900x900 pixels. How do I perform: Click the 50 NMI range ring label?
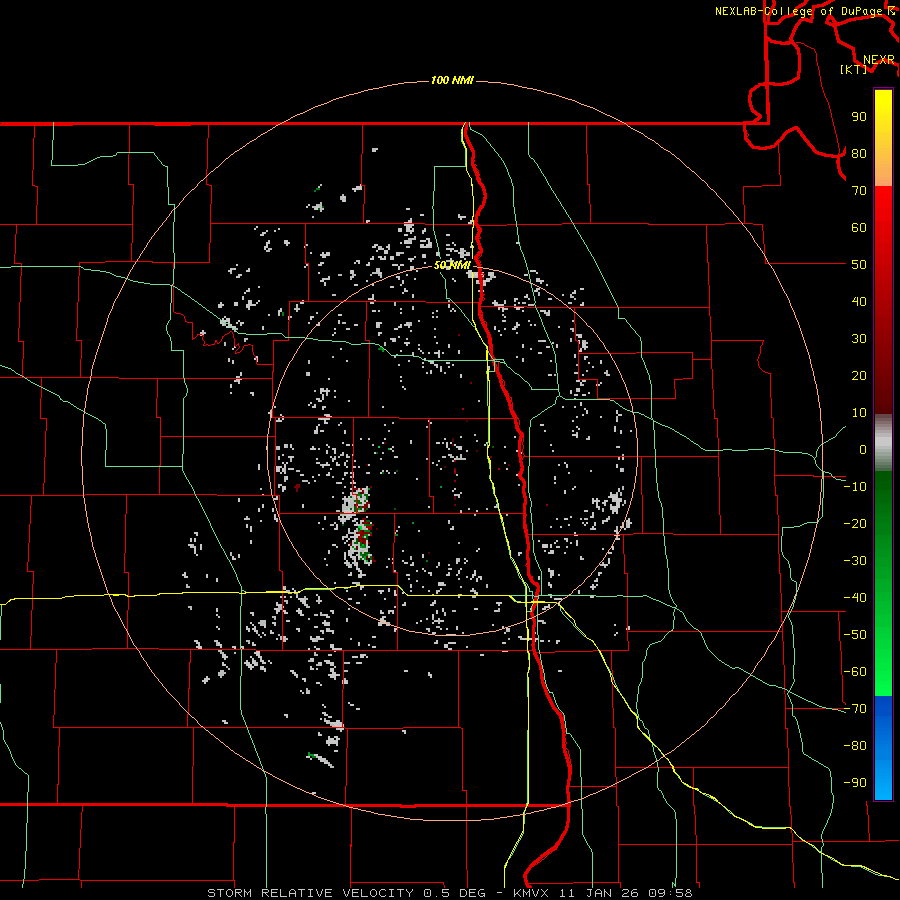pyautogui.click(x=452, y=265)
